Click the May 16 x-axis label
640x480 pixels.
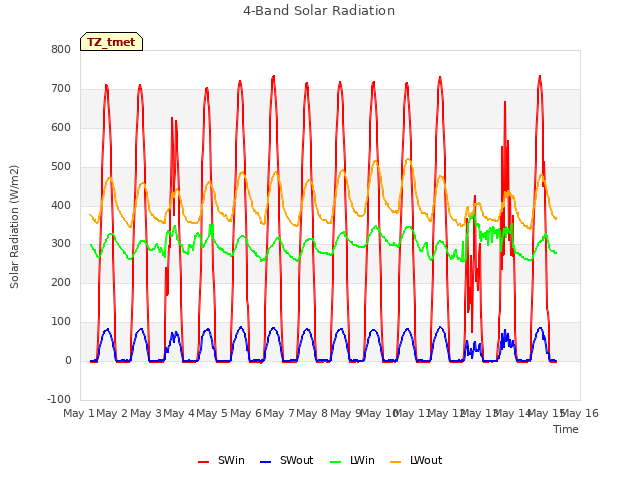[x=580, y=413]
